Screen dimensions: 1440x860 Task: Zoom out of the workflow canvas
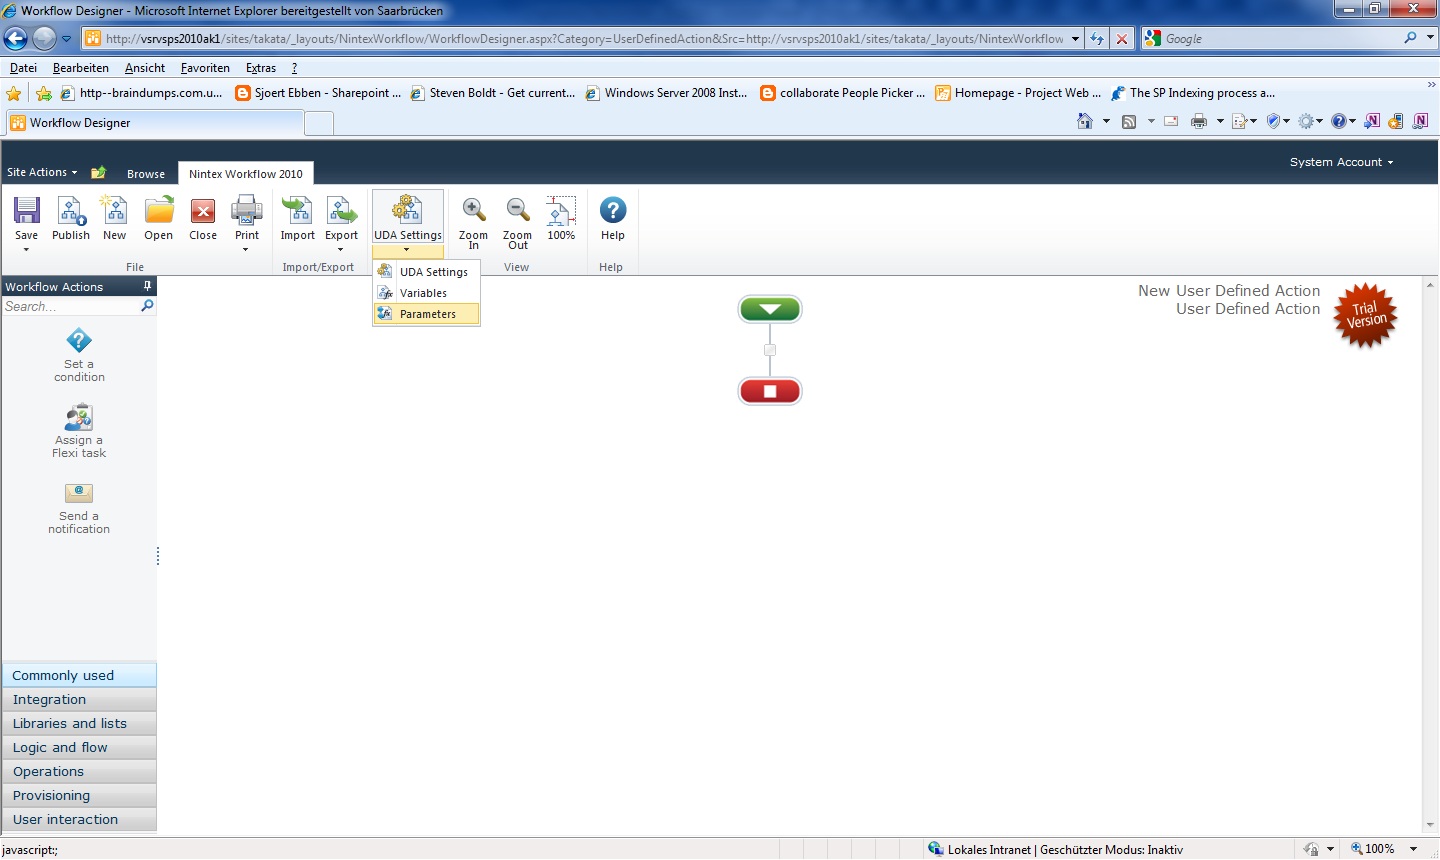click(517, 220)
